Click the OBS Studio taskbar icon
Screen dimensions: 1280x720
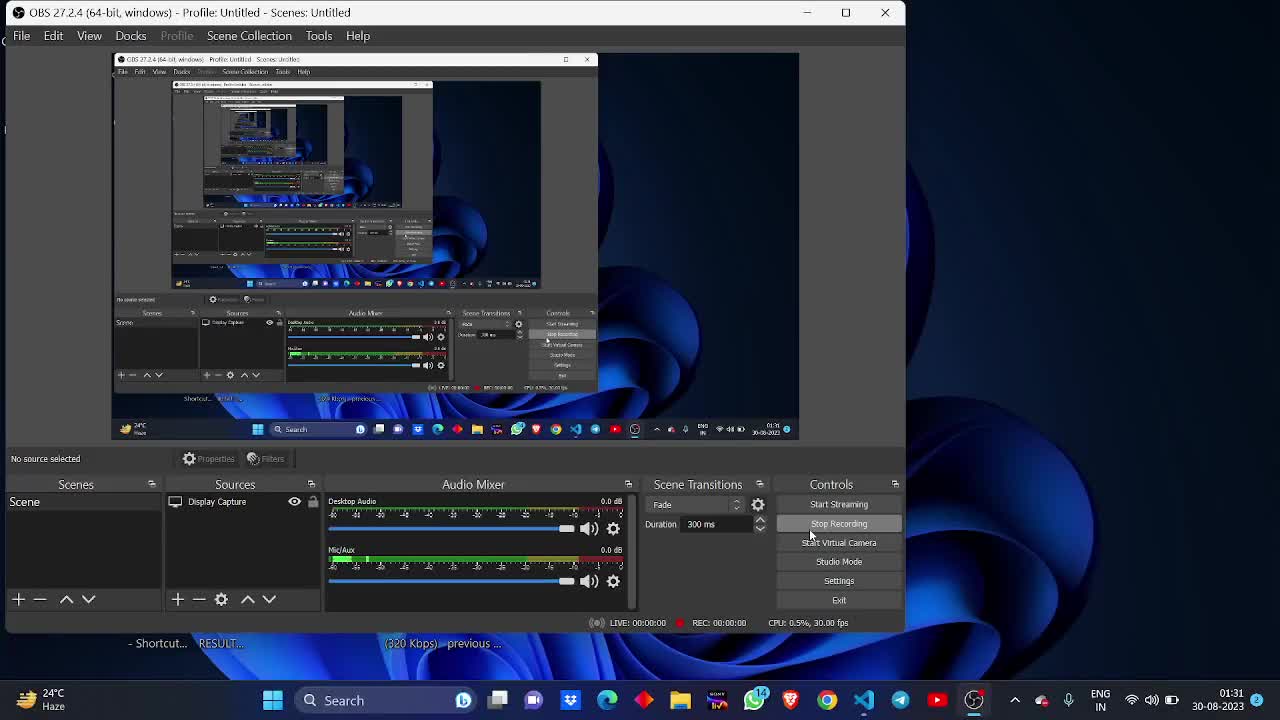coord(974,700)
